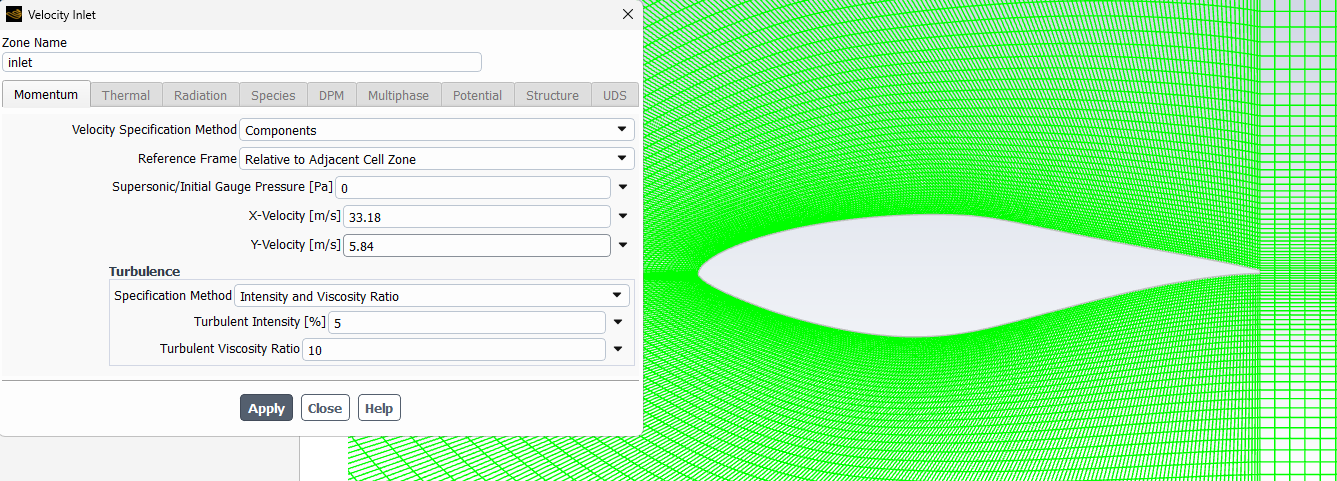Click the X-Velocity field showing 33.18

tap(476, 217)
